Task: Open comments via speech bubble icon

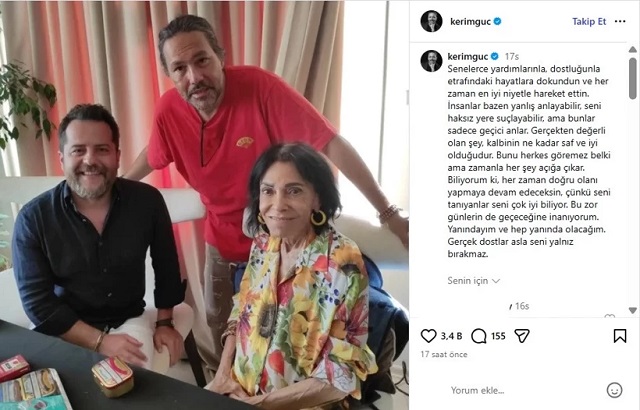Action: pos(478,336)
